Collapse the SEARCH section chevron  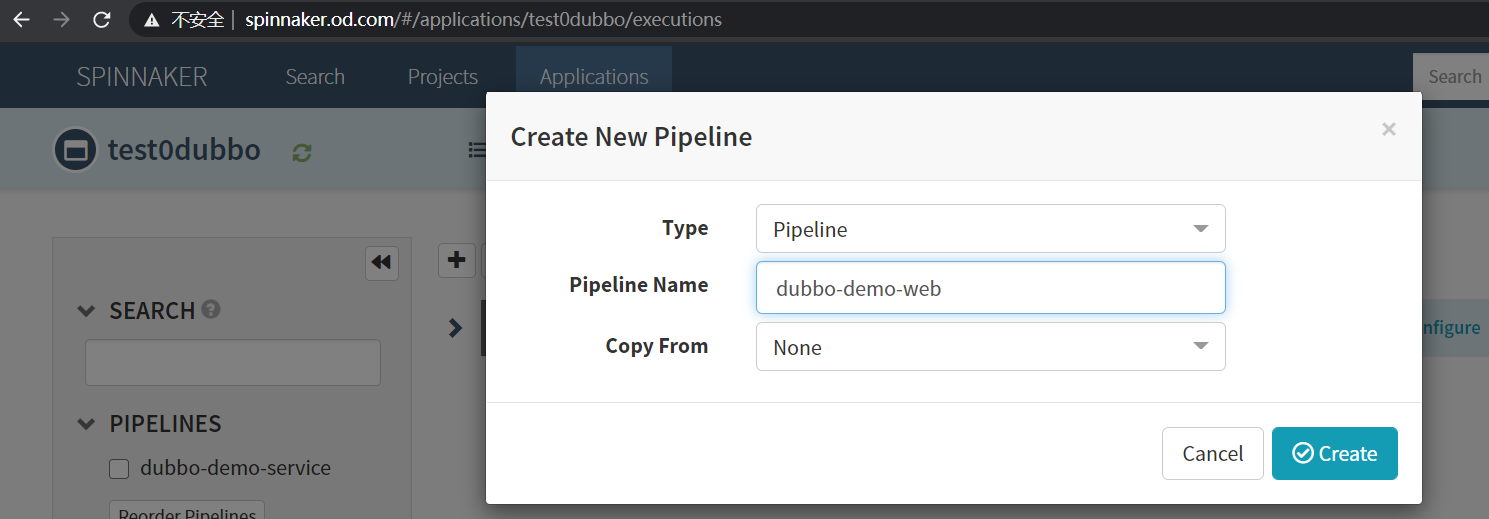point(87,311)
